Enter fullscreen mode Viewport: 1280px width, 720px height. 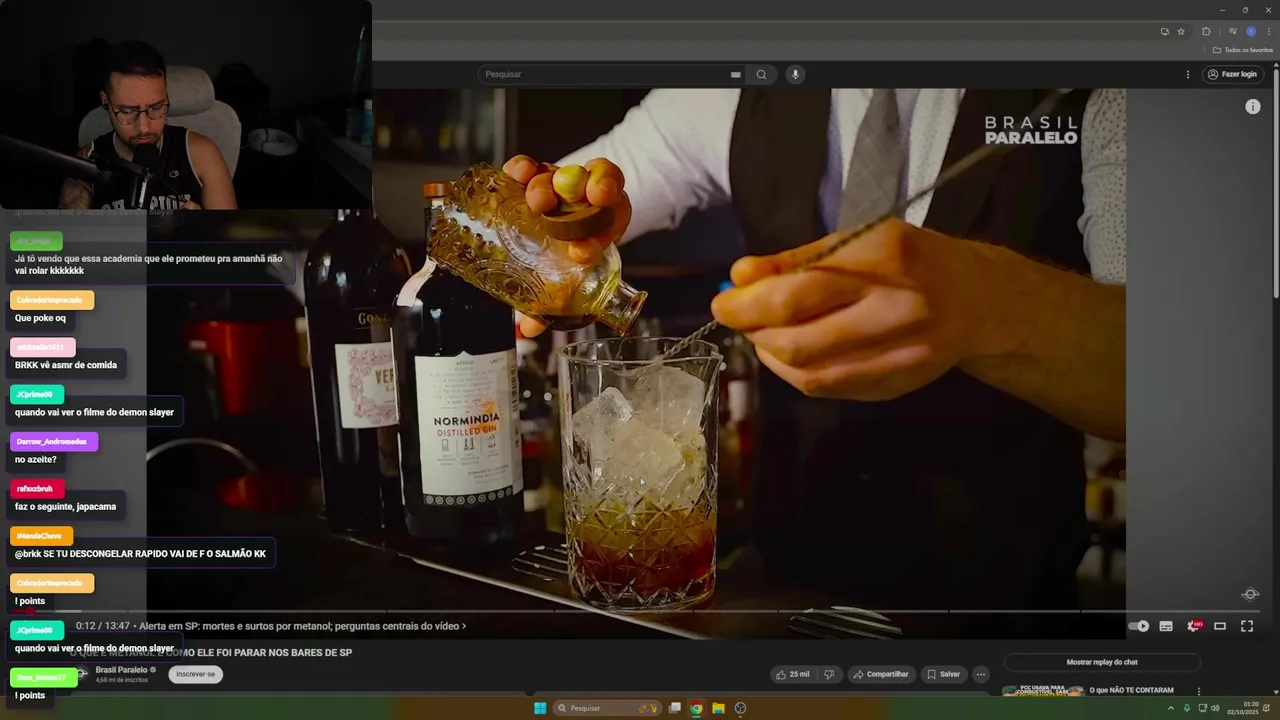tap(1247, 626)
